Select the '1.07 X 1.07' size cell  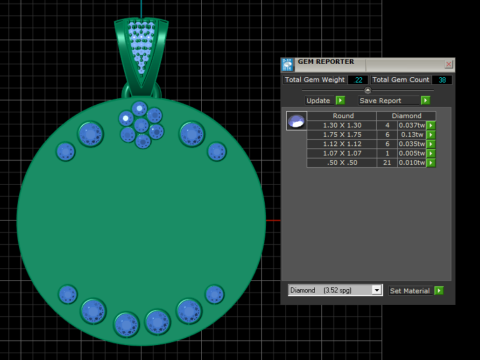pyautogui.click(x=342, y=153)
